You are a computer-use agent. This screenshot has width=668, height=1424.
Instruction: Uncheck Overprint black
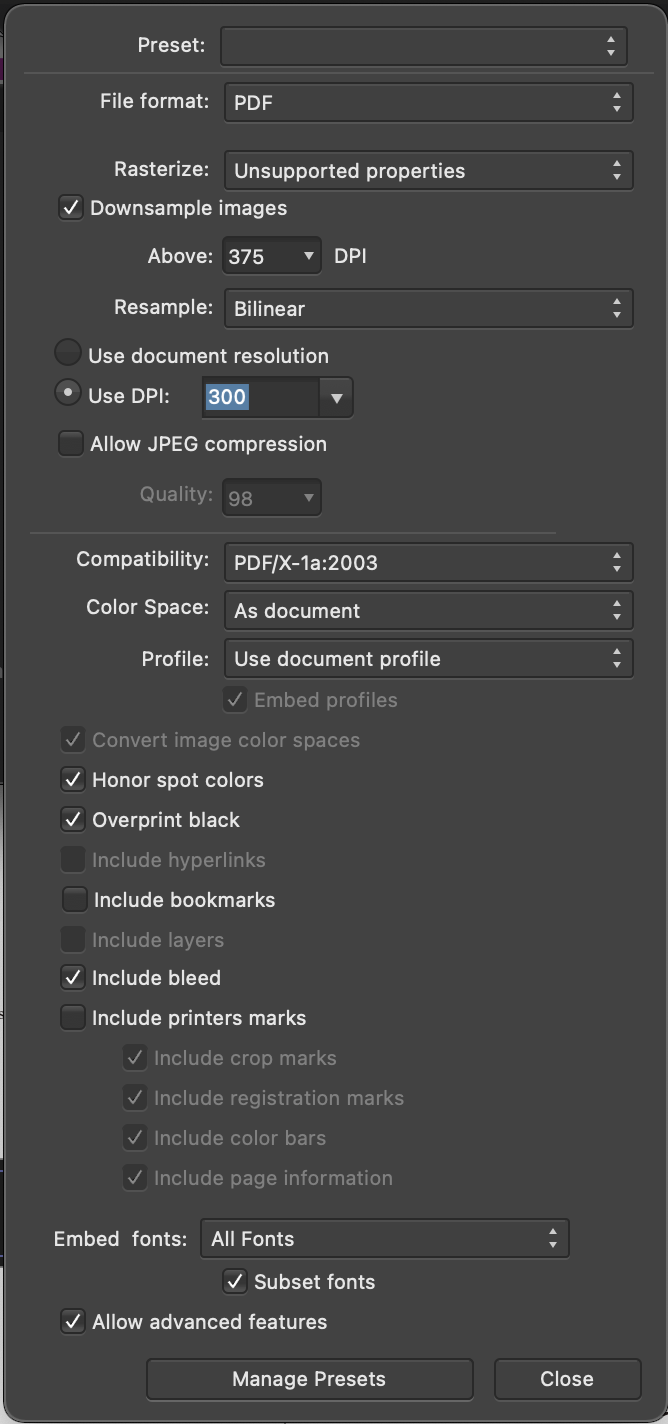tap(73, 820)
